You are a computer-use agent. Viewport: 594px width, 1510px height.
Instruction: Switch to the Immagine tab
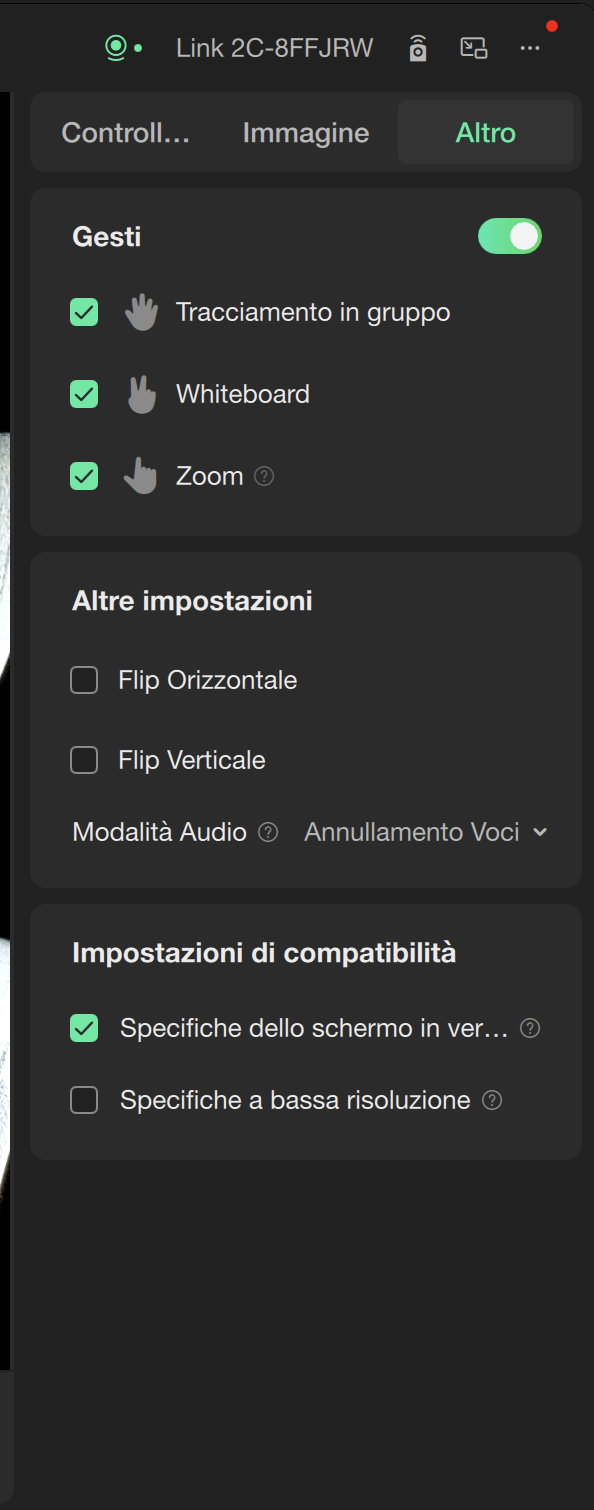[x=306, y=133]
